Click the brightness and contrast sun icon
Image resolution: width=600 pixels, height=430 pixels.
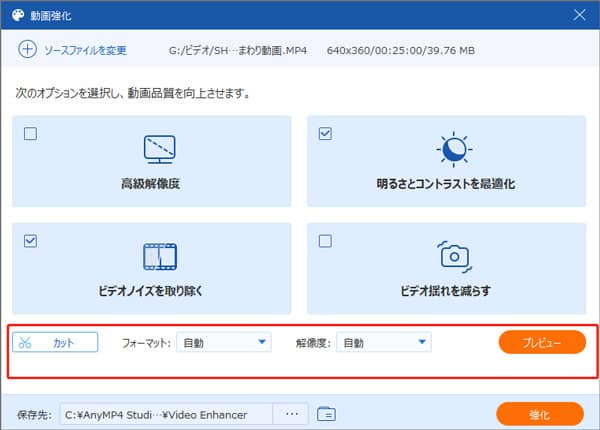click(x=453, y=149)
